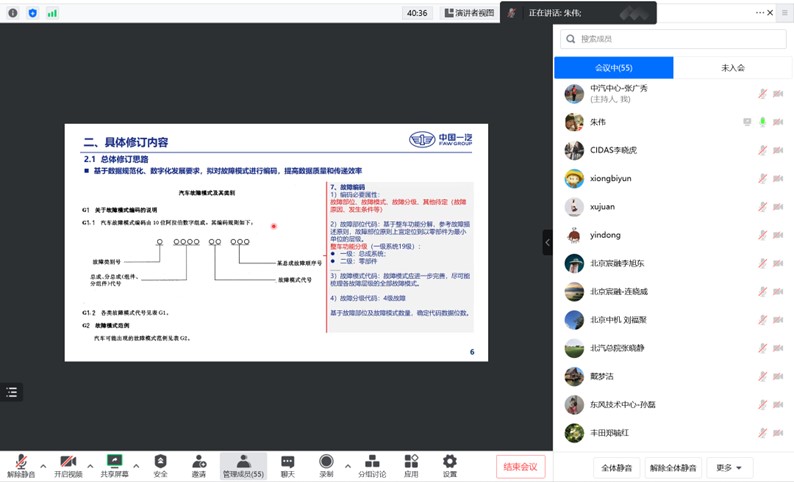Open the meeting info icon
Viewport: 794px width, 482px height.
click(x=13, y=13)
